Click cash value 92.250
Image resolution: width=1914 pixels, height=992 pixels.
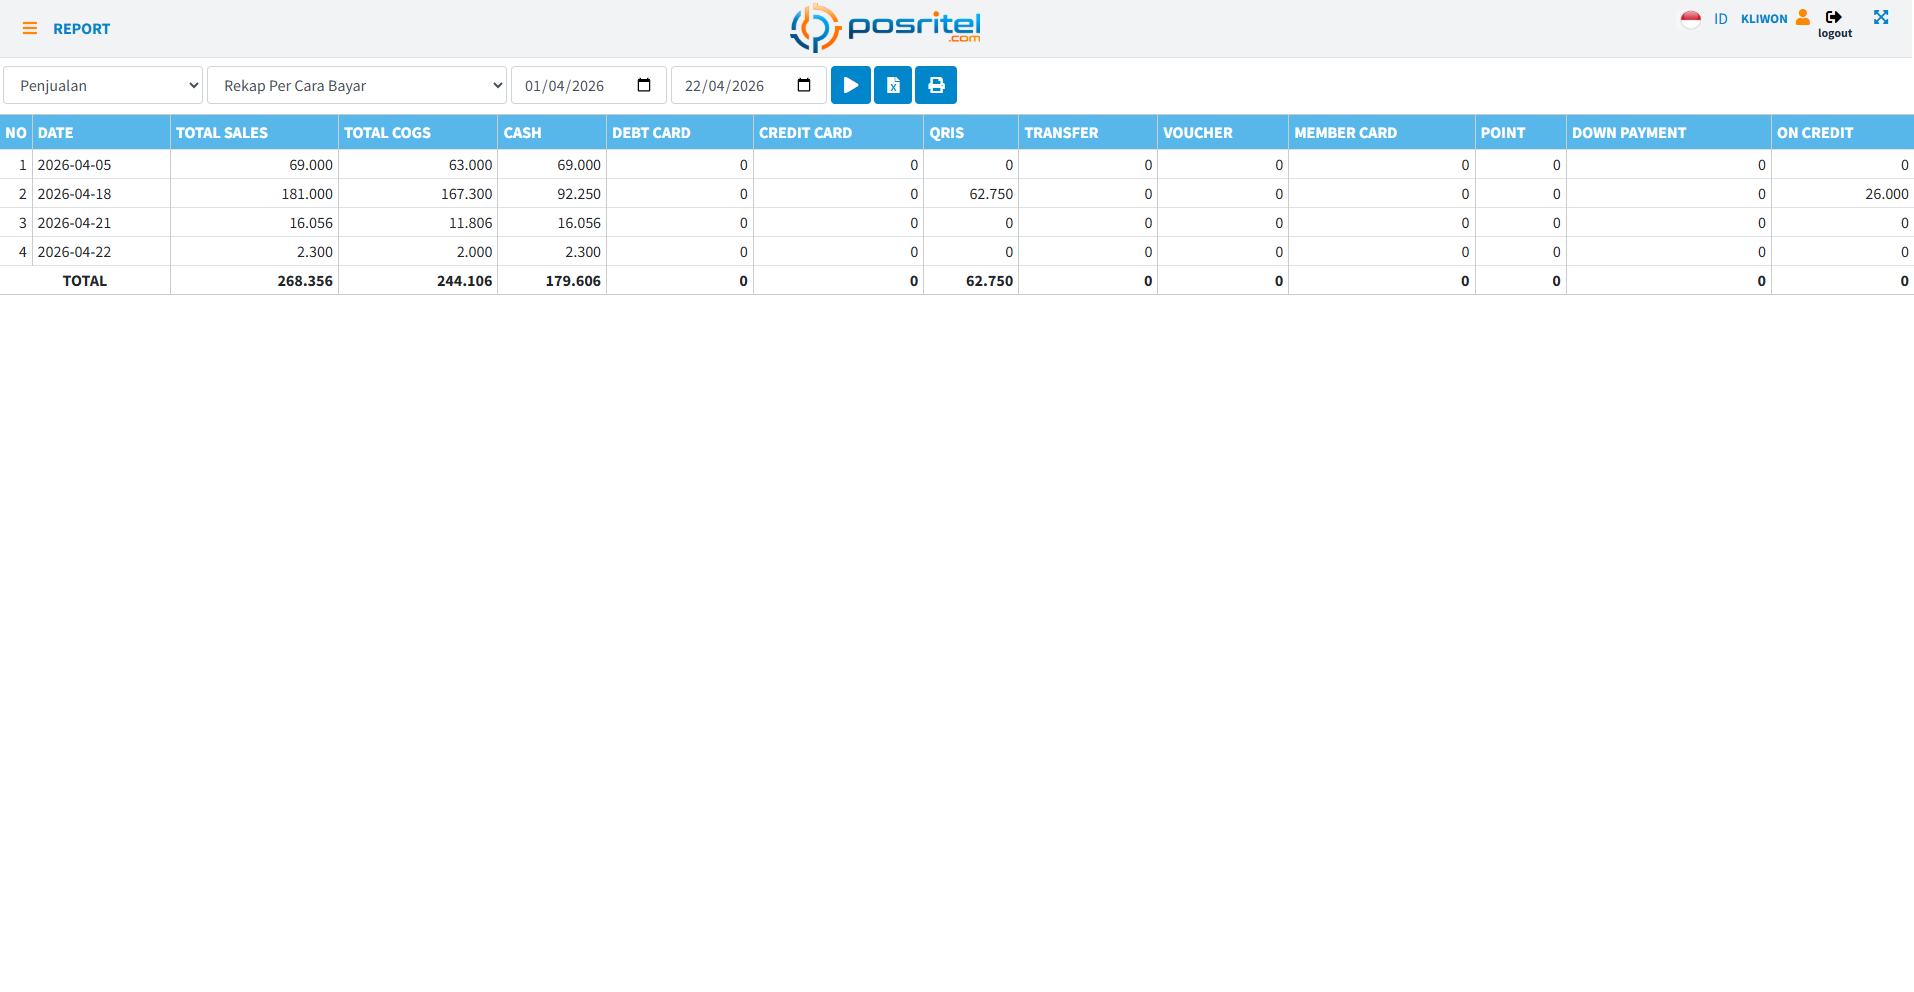tap(579, 194)
